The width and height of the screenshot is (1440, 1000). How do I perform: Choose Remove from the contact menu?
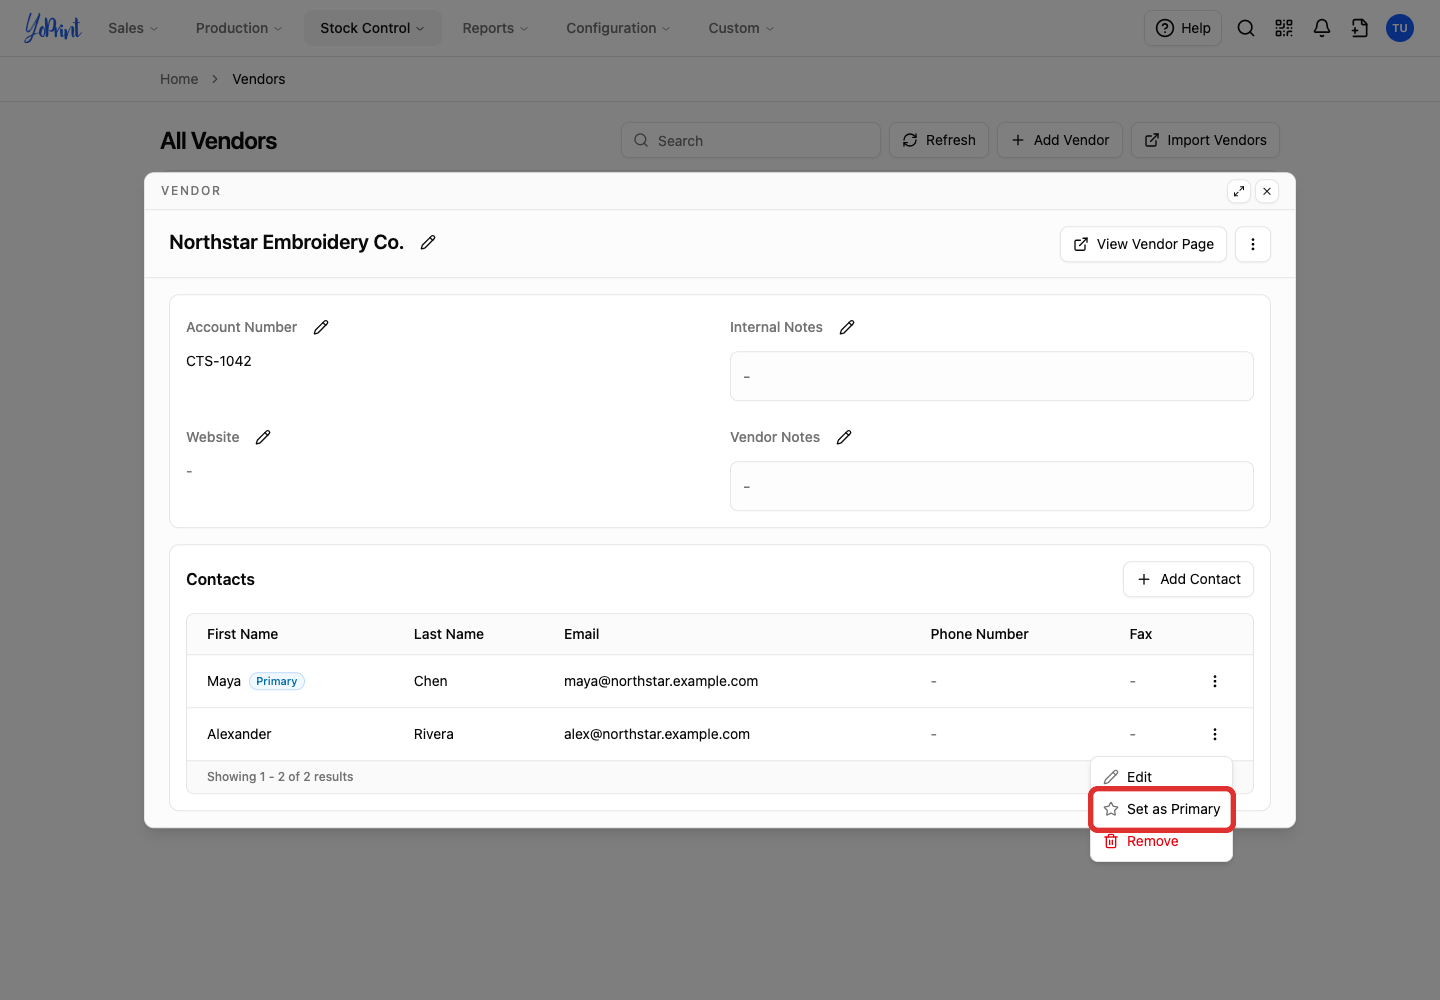(x=1161, y=841)
